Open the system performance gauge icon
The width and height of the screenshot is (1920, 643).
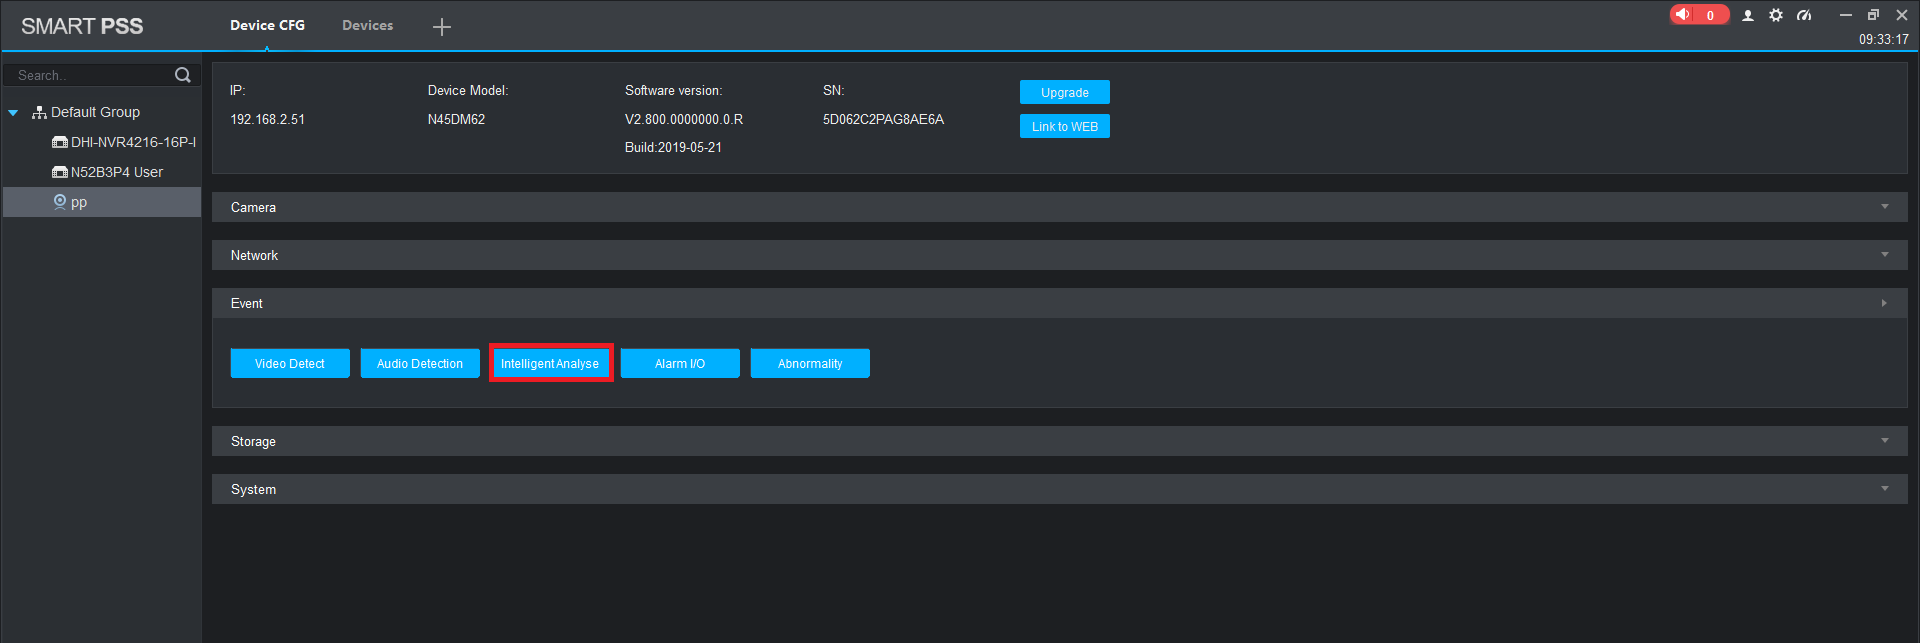coord(1804,15)
